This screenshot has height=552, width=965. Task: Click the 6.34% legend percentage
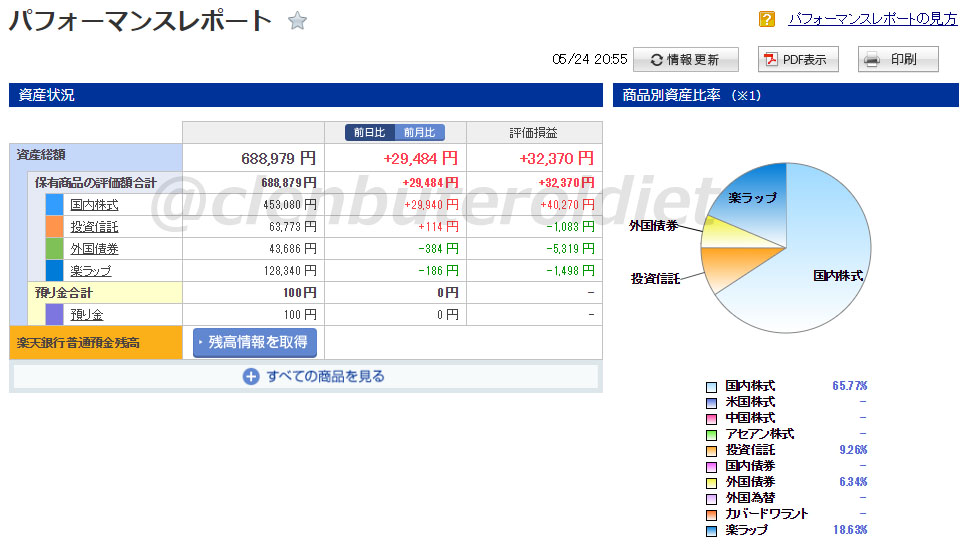pos(854,482)
